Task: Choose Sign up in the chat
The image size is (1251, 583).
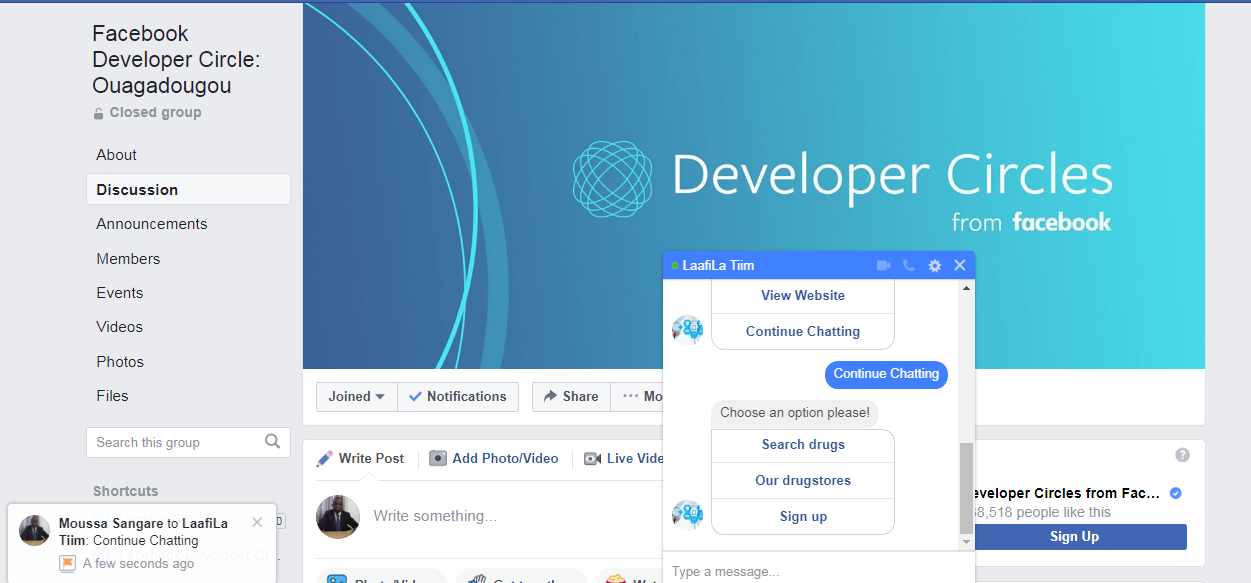Action: [x=803, y=517]
